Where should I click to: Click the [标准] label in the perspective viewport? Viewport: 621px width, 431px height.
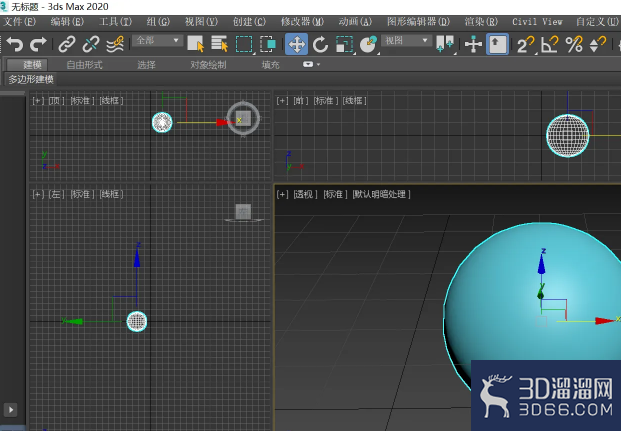pyautogui.click(x=335, y=194)
